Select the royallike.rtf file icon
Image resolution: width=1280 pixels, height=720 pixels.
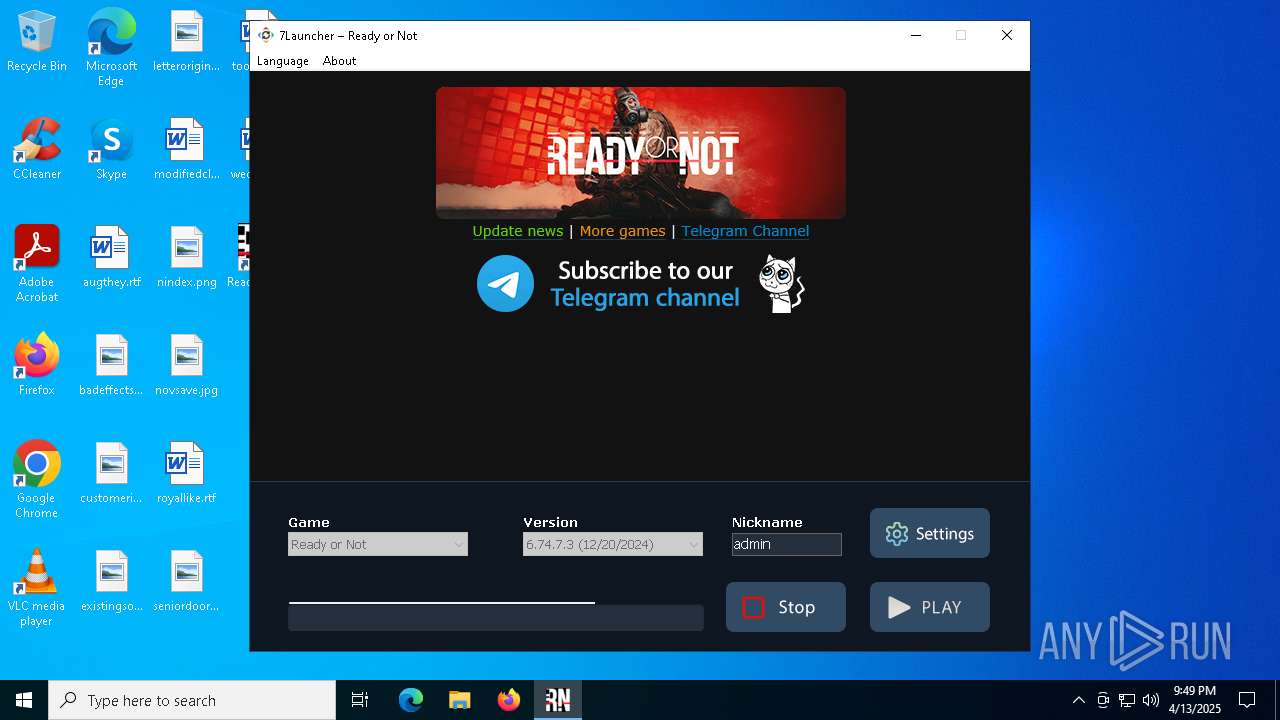click(x=187, y=473)
